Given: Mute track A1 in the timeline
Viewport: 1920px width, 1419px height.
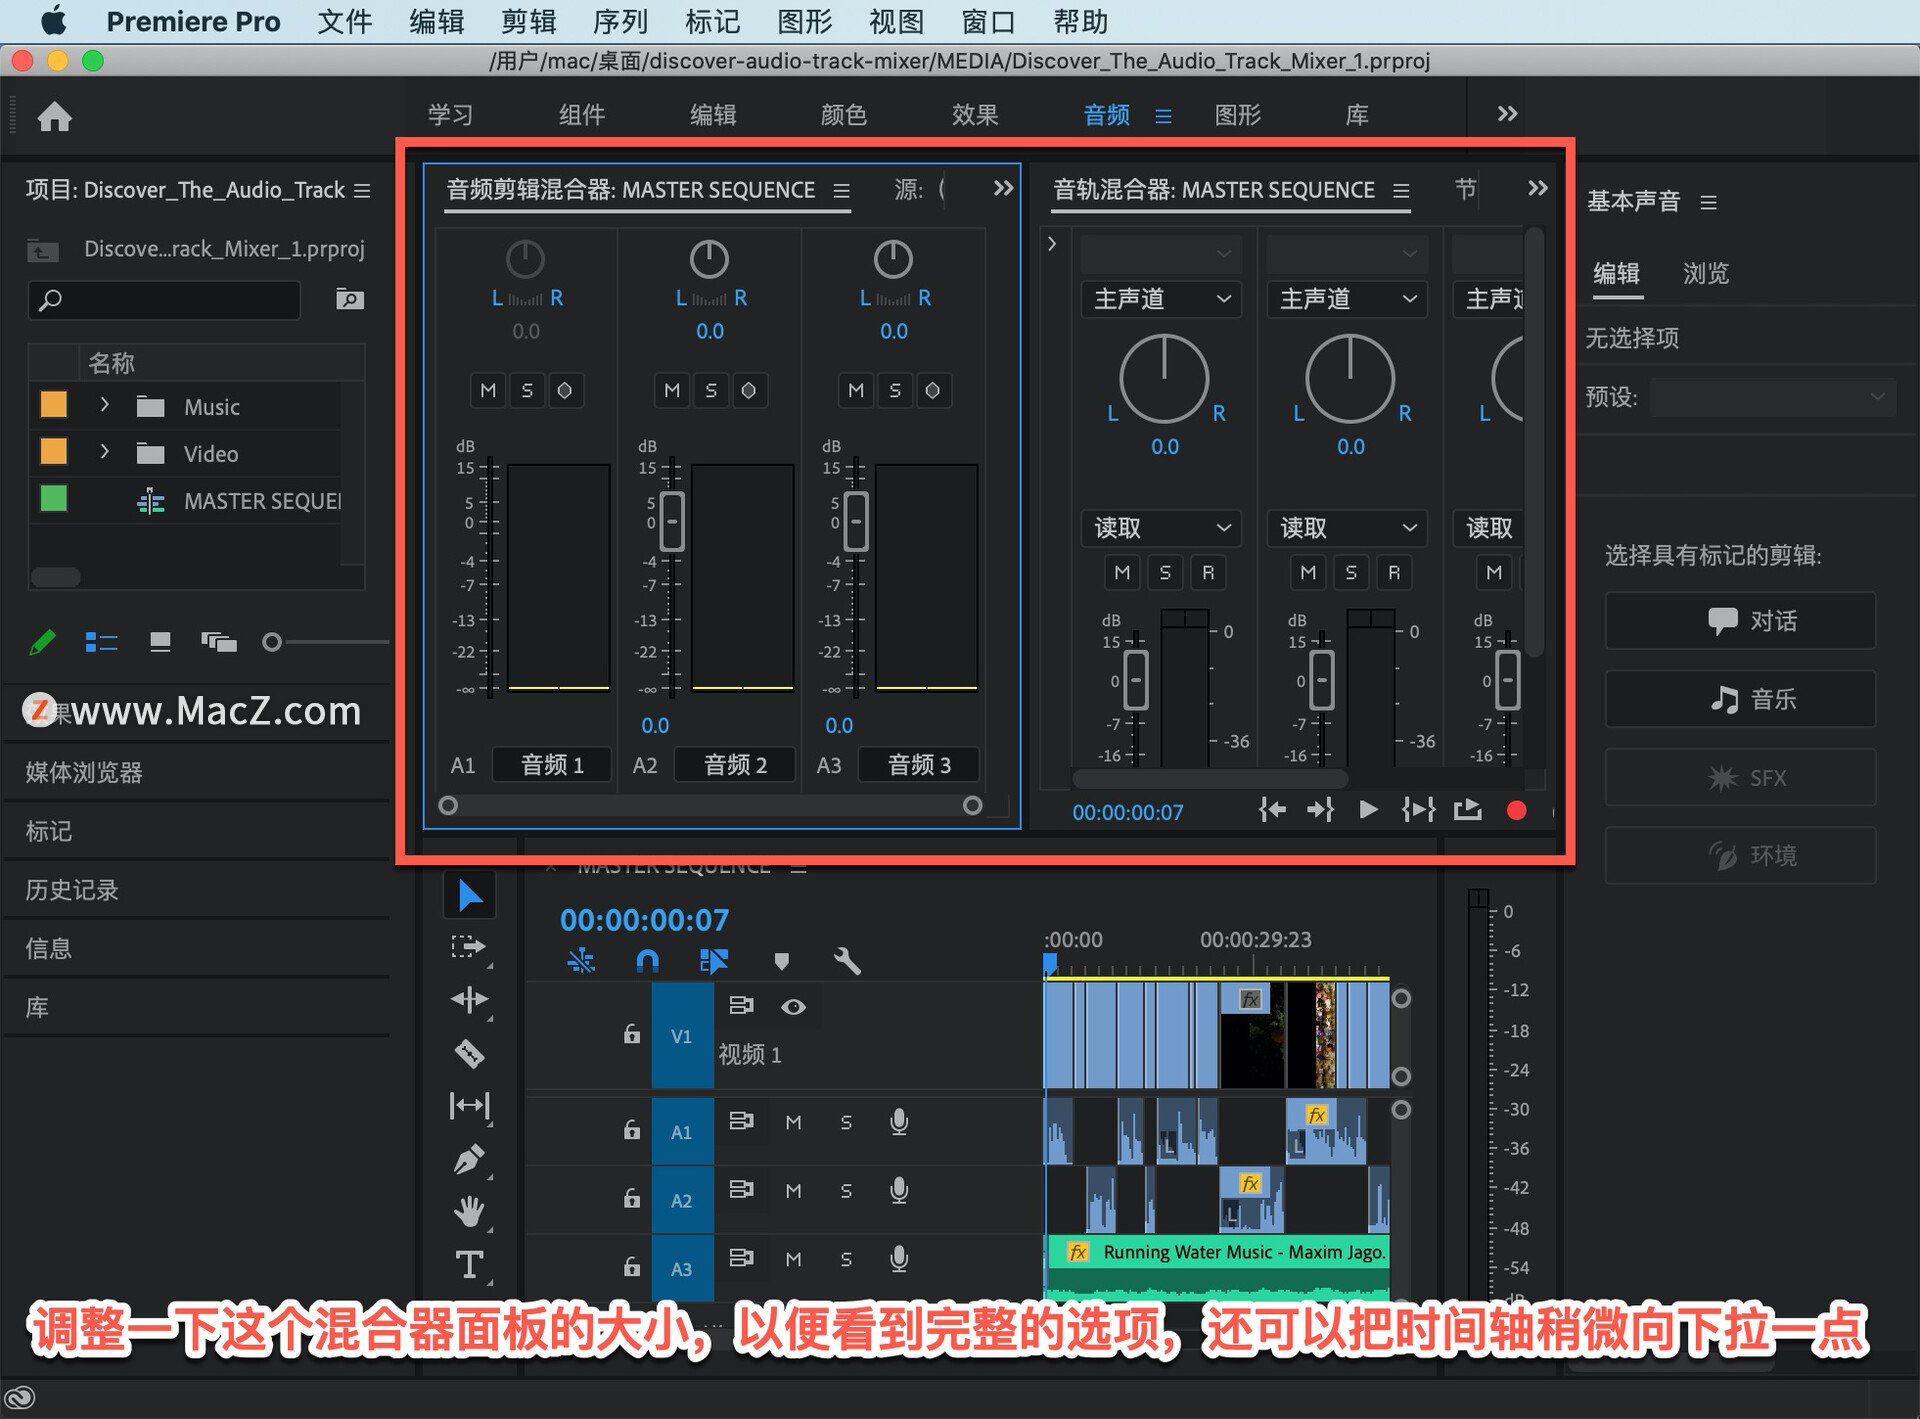Looking at the screenshot, I should (793, 1122).
